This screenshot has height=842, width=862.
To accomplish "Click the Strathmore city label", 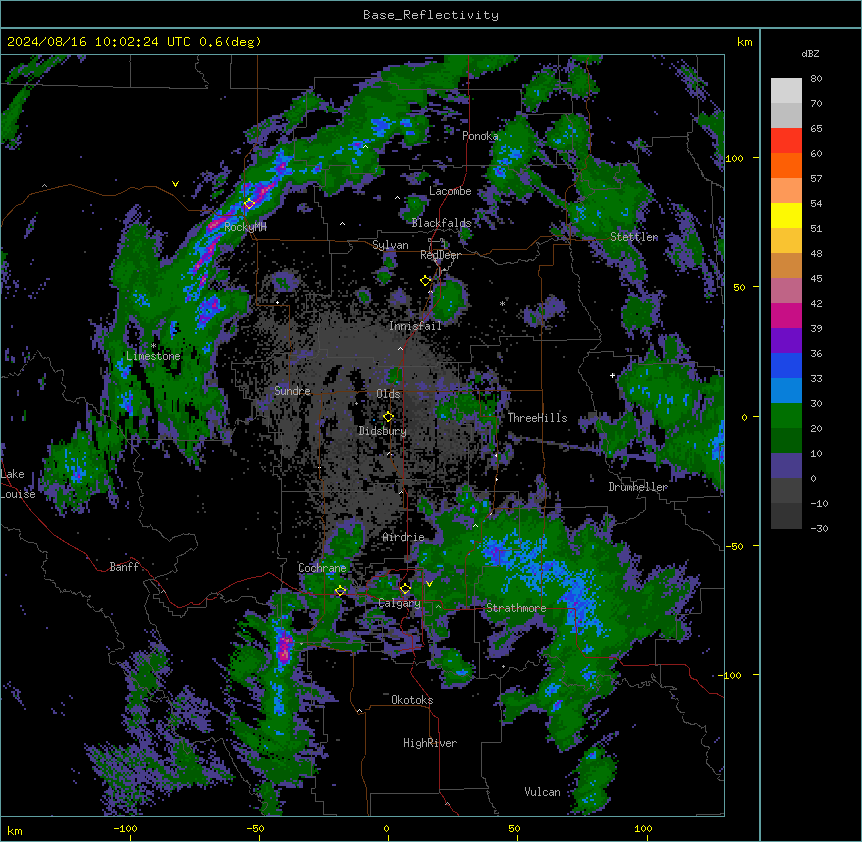I will (x=516, y=608).
